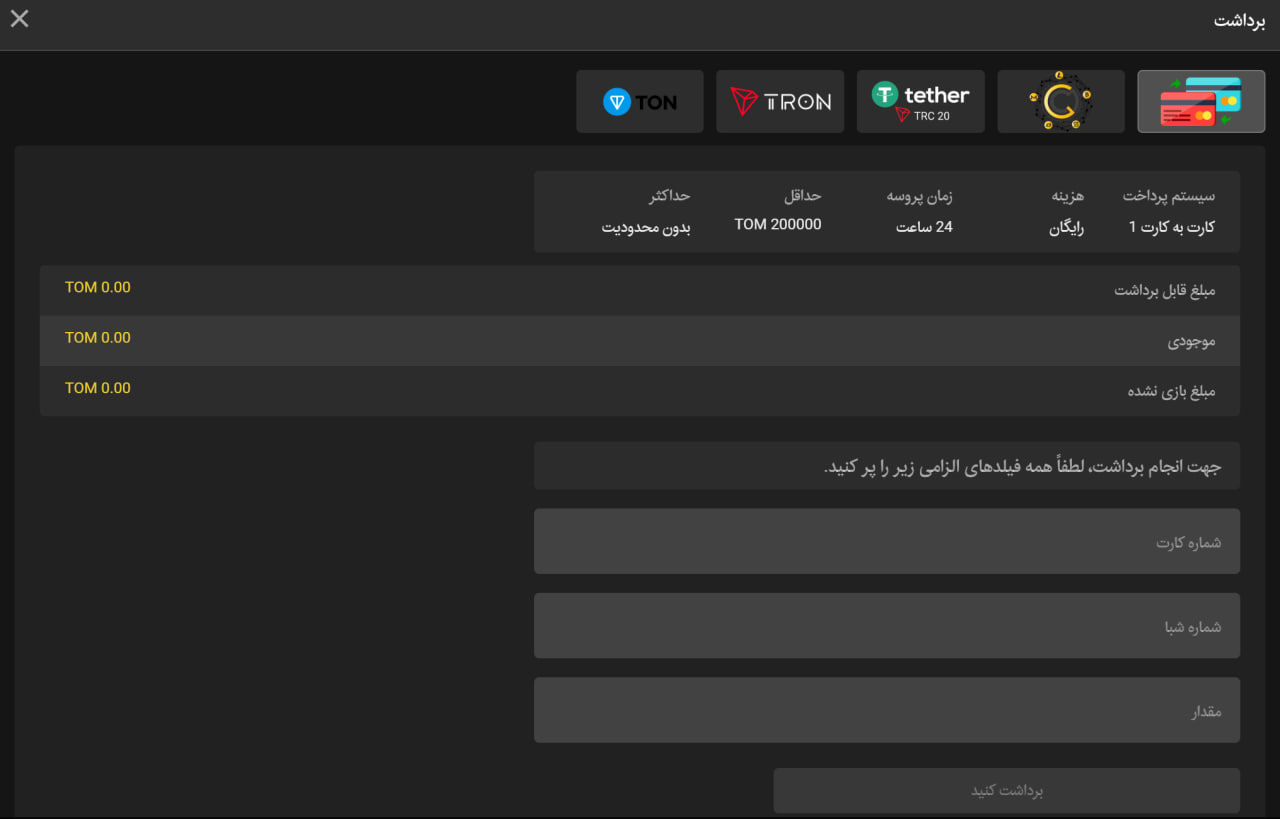Select the TRON network icon
1280x819 pixels.
[x=780, y=101]
